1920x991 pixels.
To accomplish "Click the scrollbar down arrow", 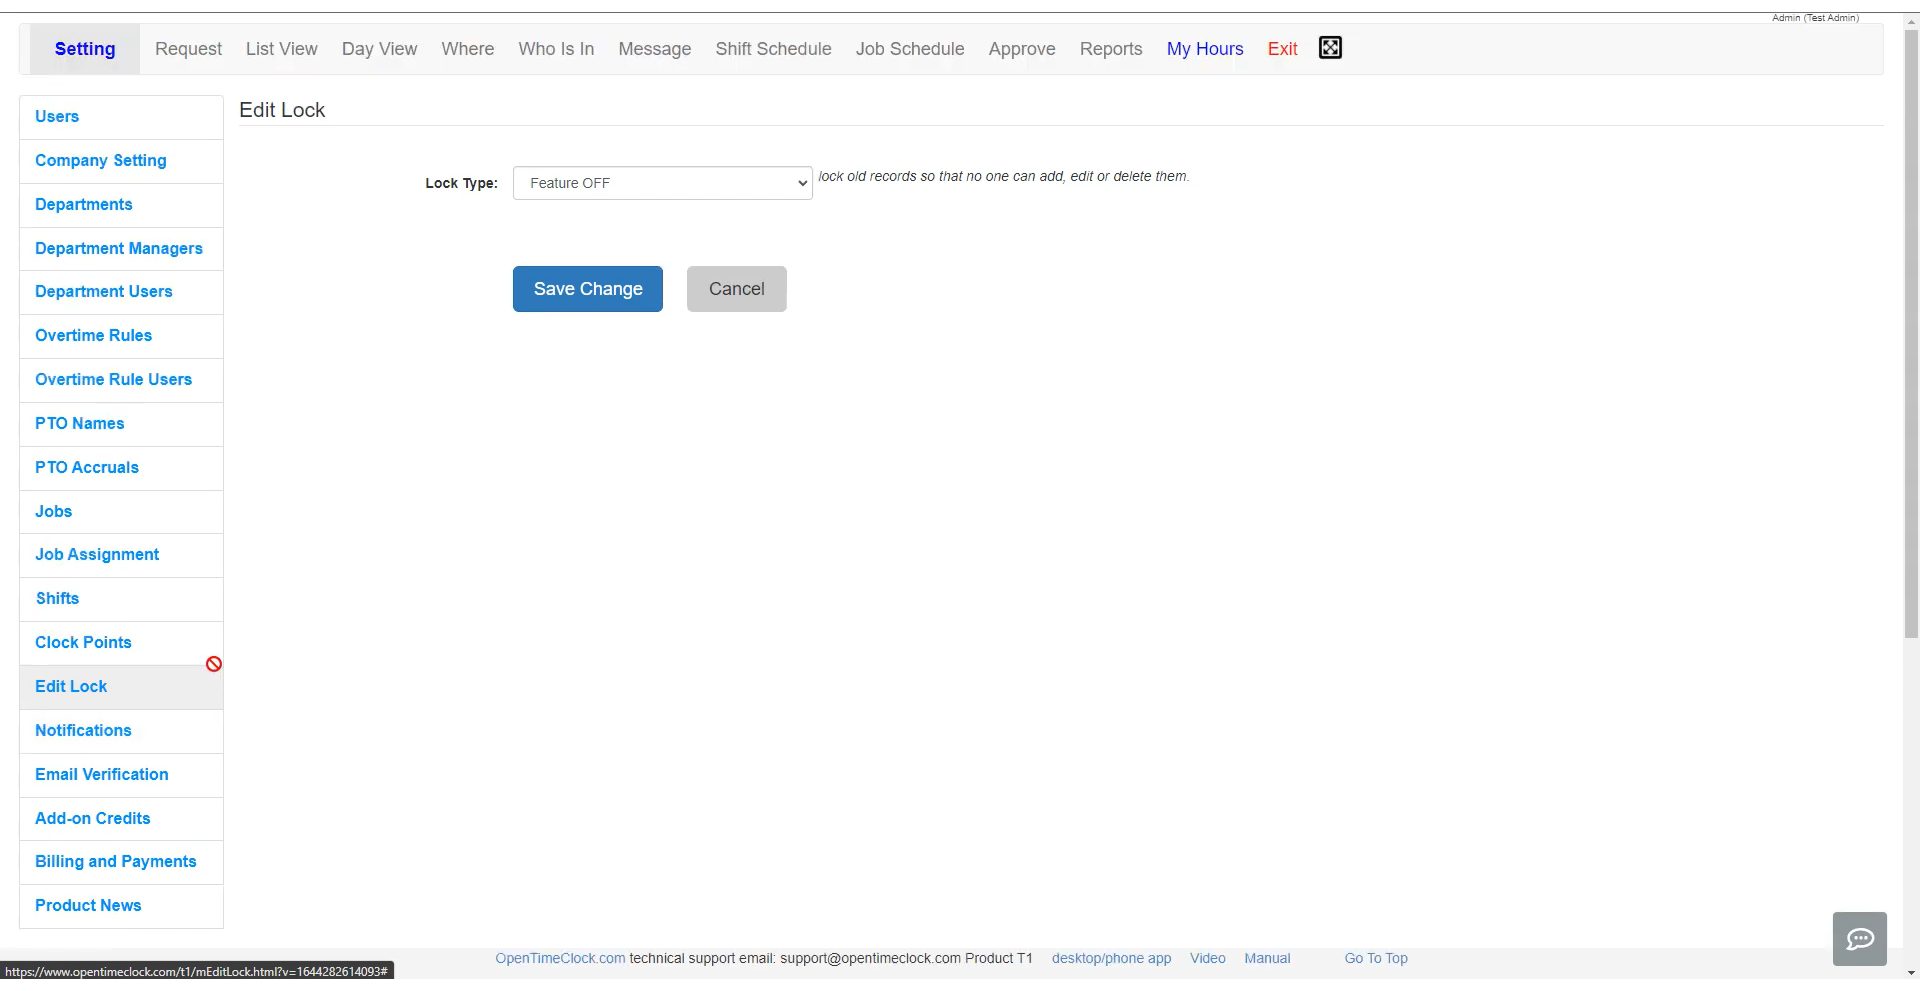I will point(1911,974).
